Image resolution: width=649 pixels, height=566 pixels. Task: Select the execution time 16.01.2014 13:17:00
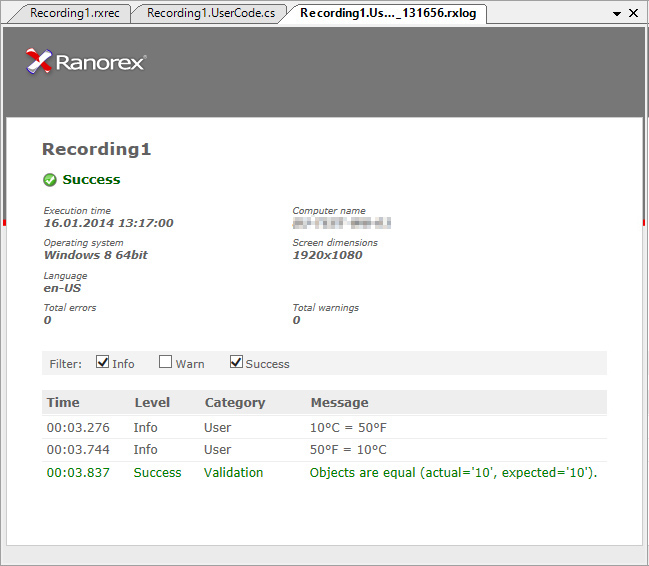click(x=108, y=223)
